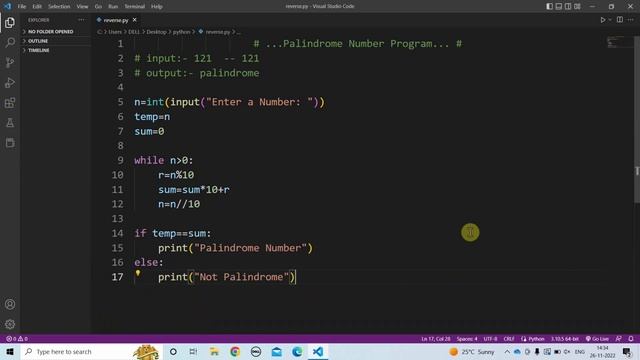Open the 25°C Sunny weather widget
The image size is (640, 360).
click(x=471, y=351)
